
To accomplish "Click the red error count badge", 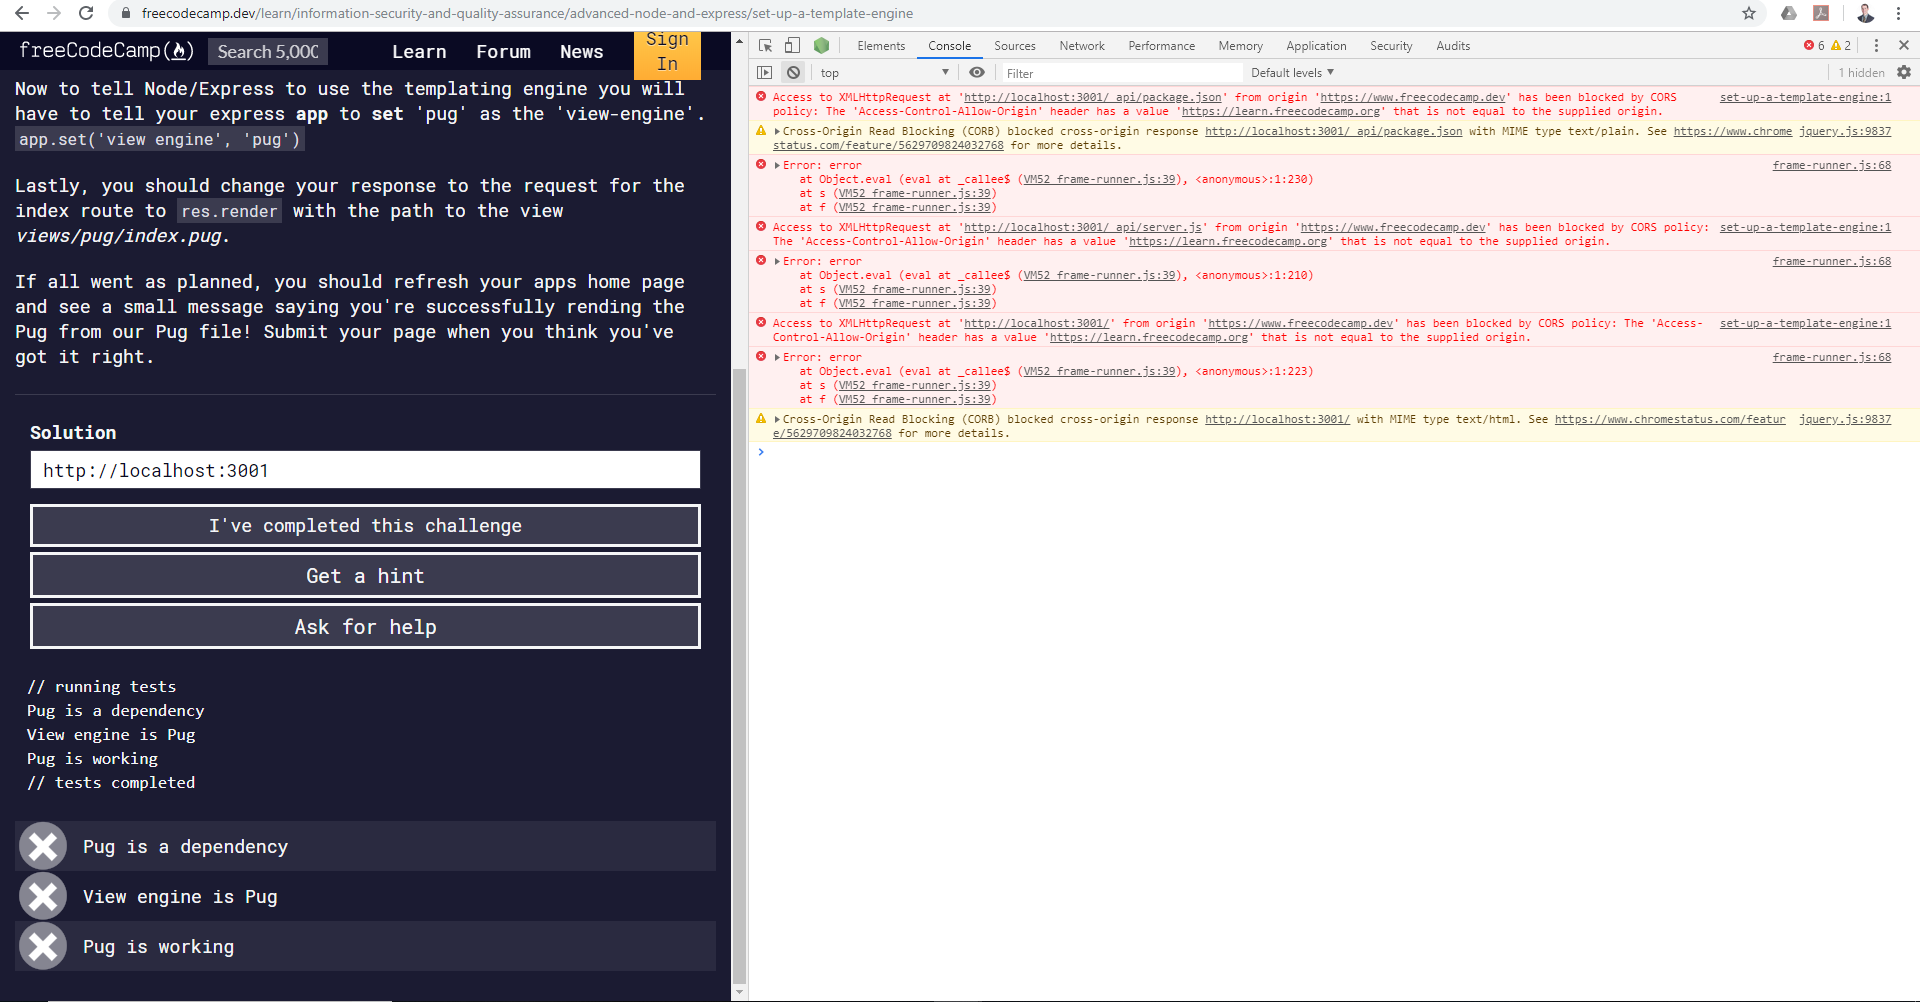I will [1814, 45].
